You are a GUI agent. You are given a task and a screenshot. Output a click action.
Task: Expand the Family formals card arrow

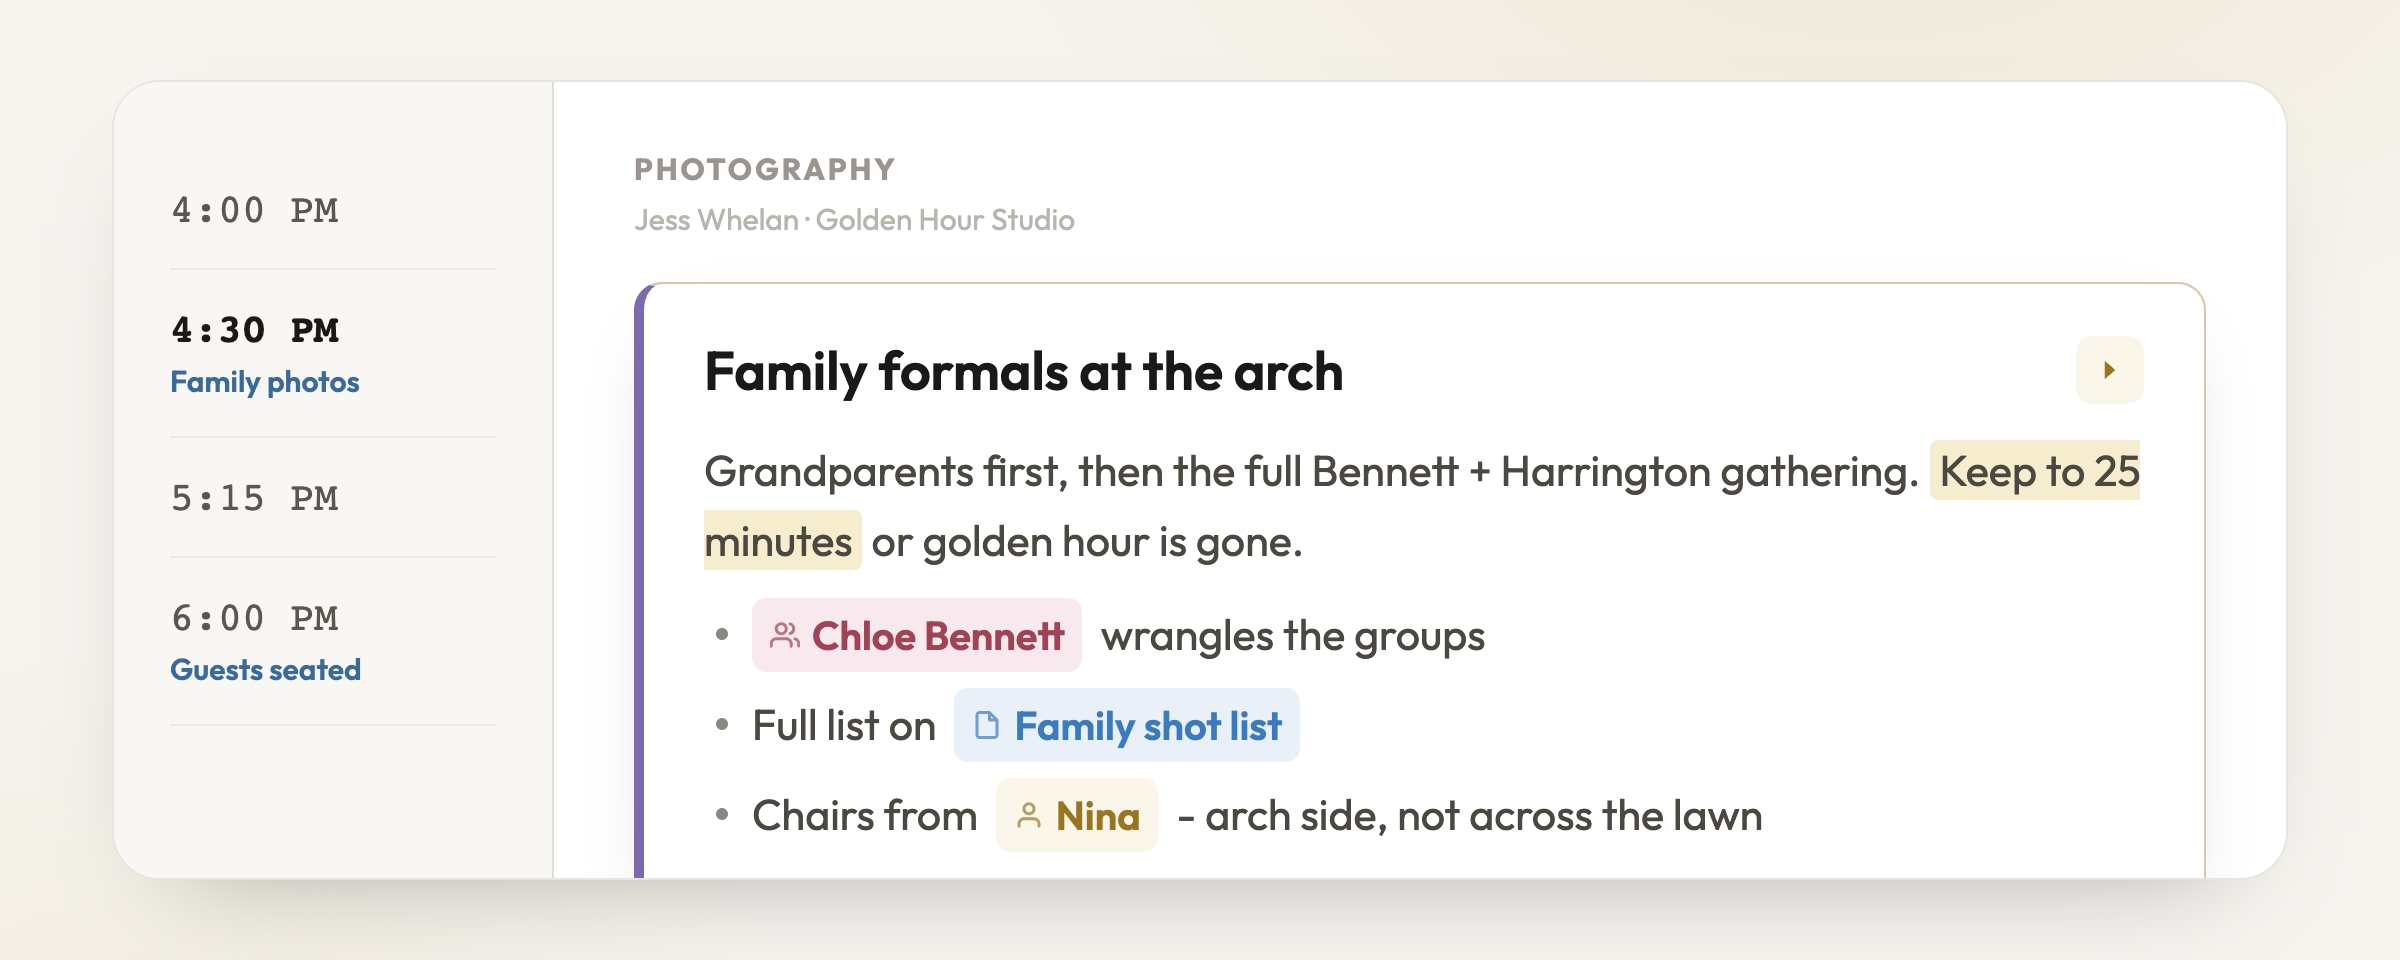pyautogui.click(x=2109, y=370)
